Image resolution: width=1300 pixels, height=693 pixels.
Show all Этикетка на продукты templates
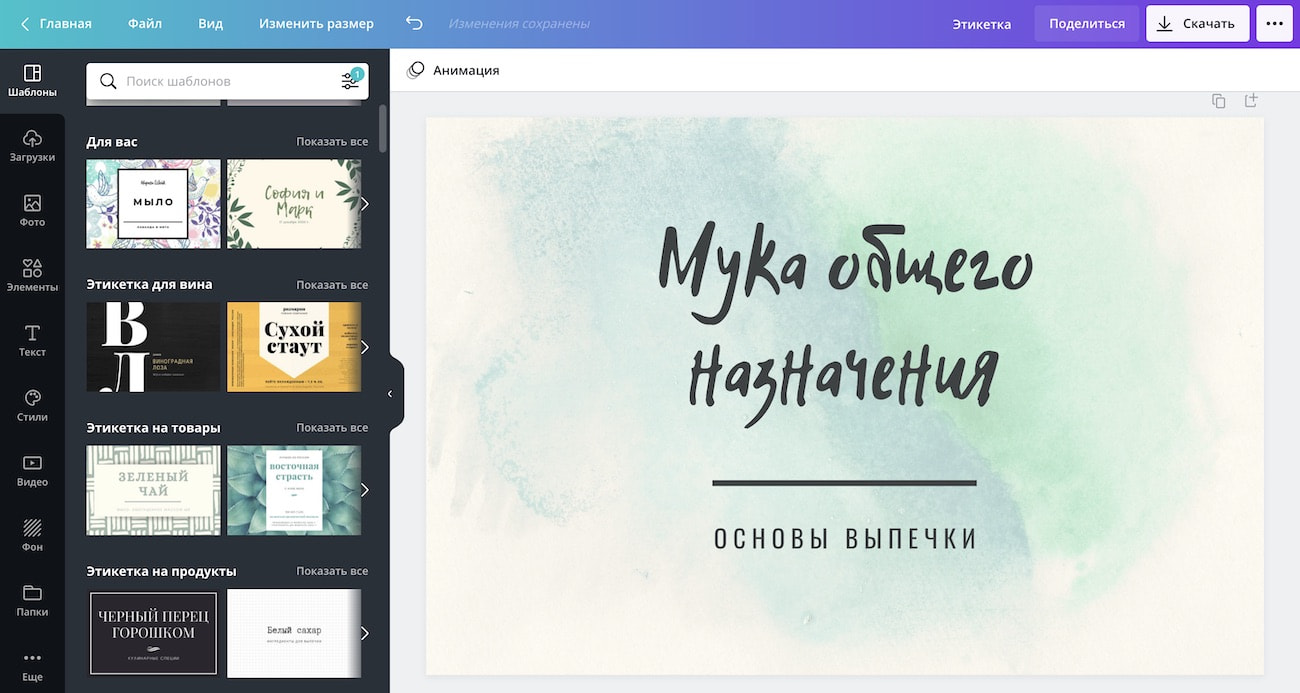click(x=332, y=571)
